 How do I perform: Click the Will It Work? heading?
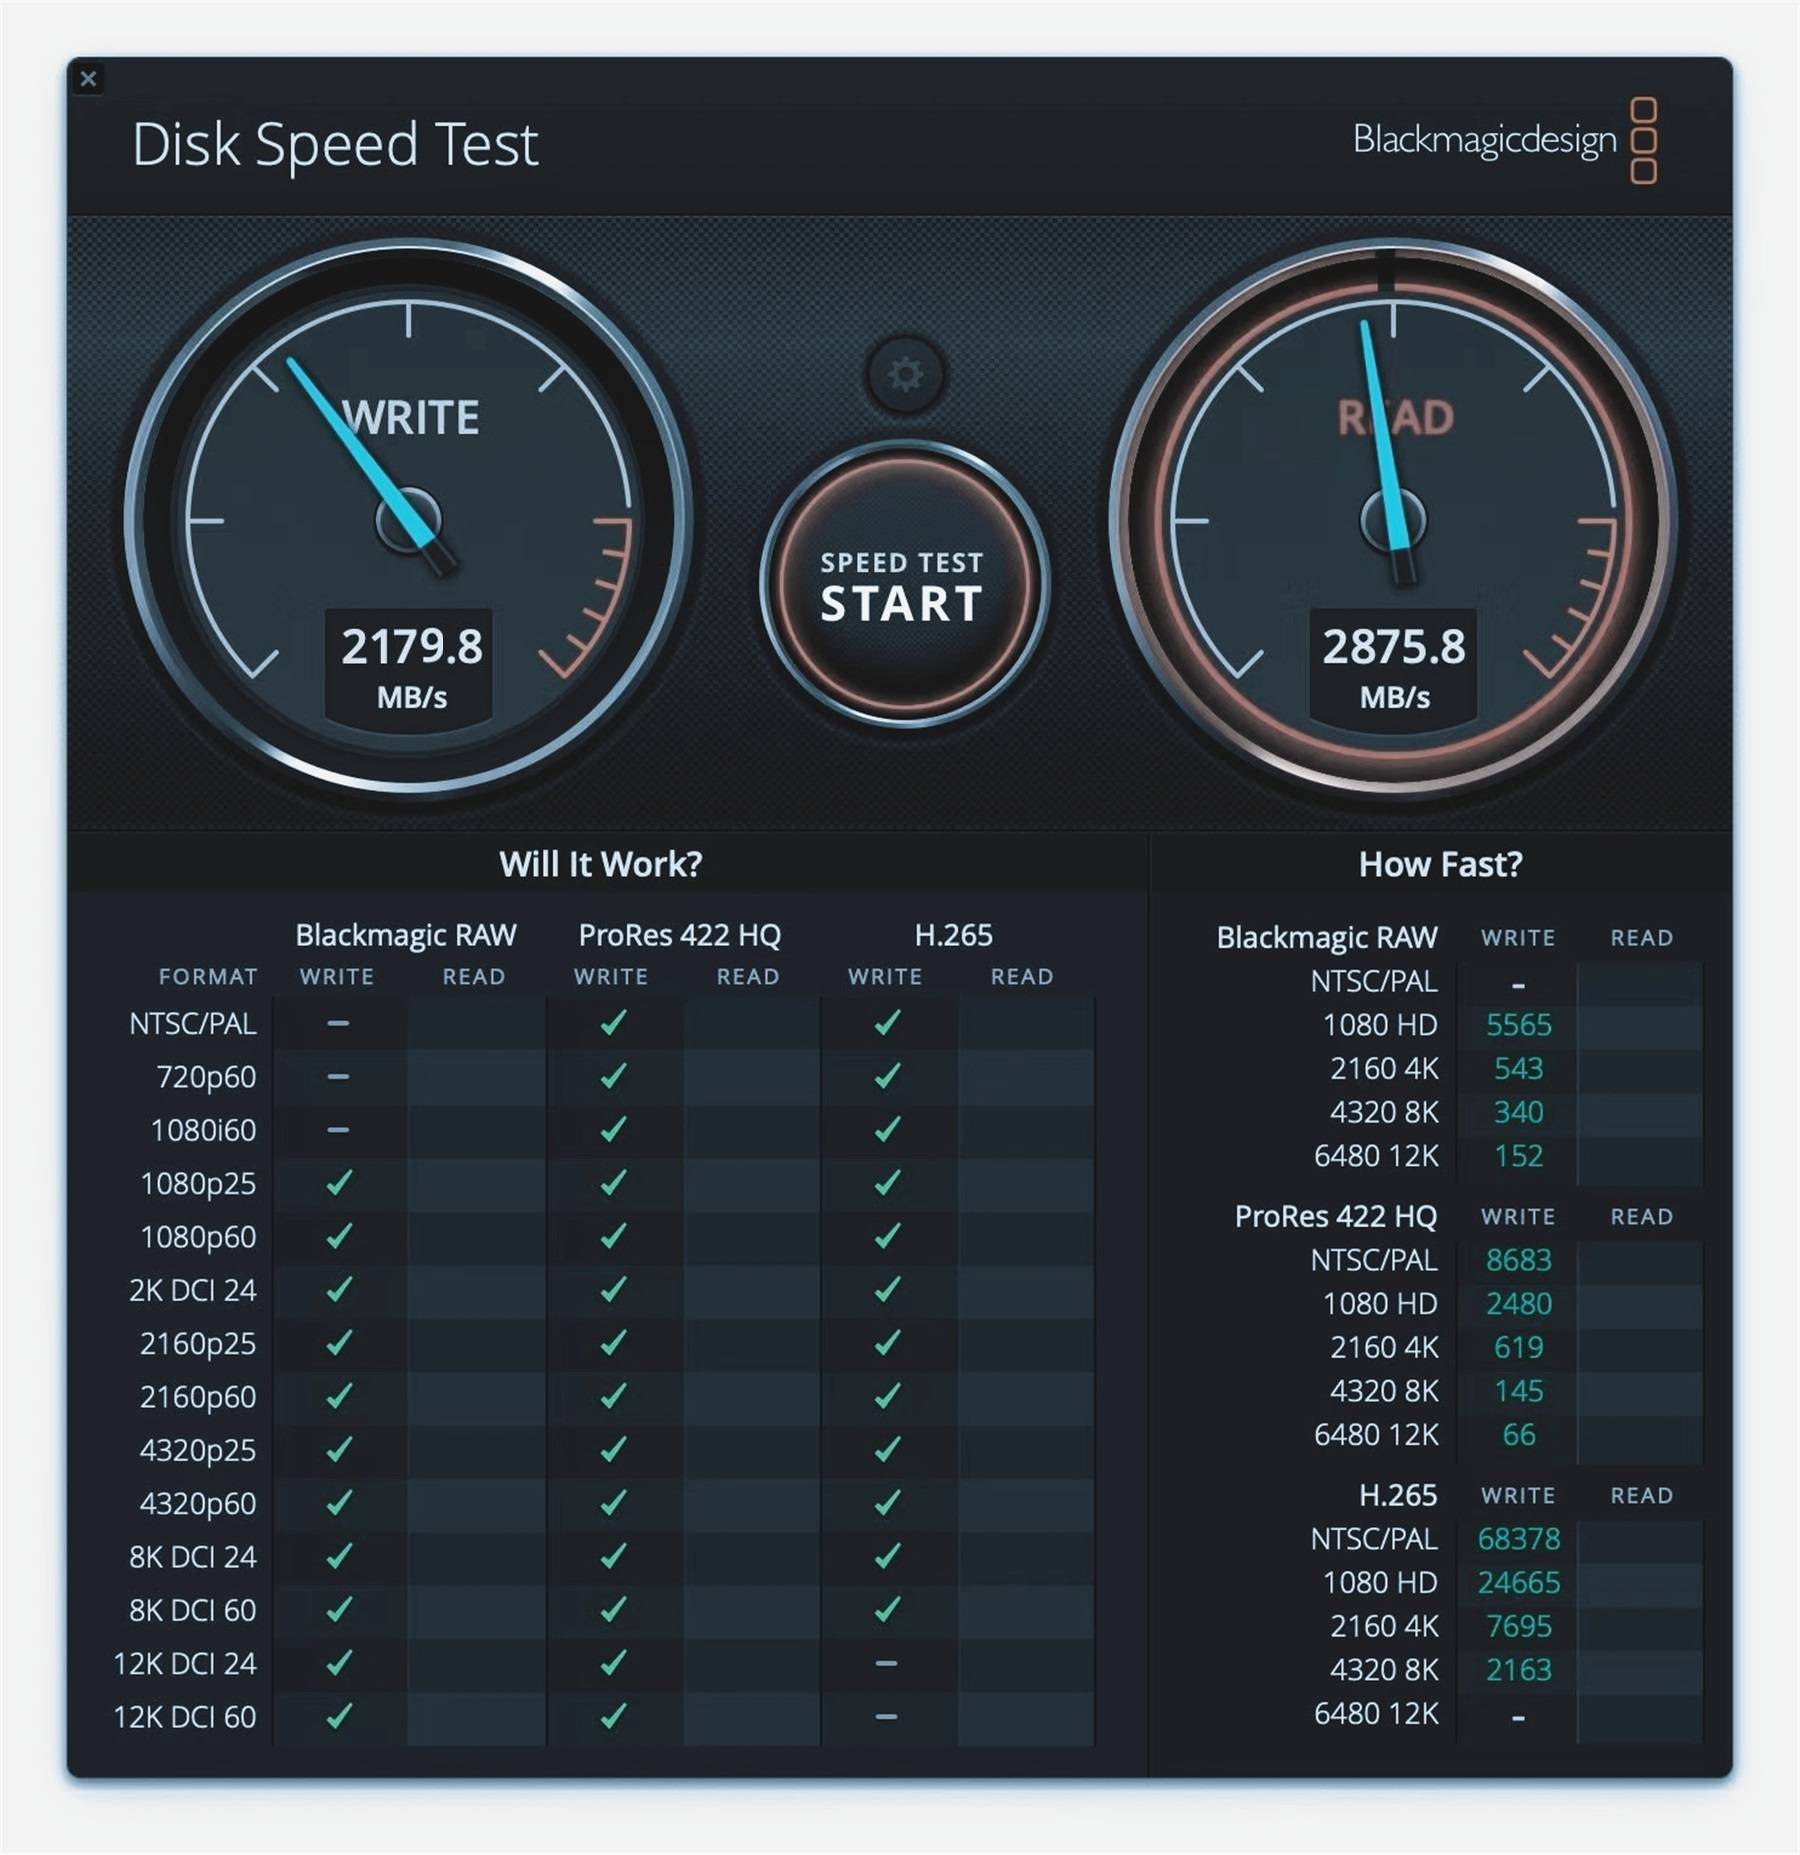click(x=600, y=864)
